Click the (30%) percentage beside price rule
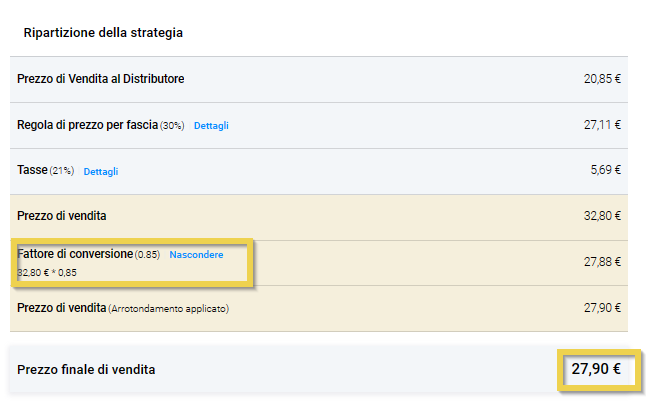The height and width of the screenshot is (408, 646). tap(172, 126)
